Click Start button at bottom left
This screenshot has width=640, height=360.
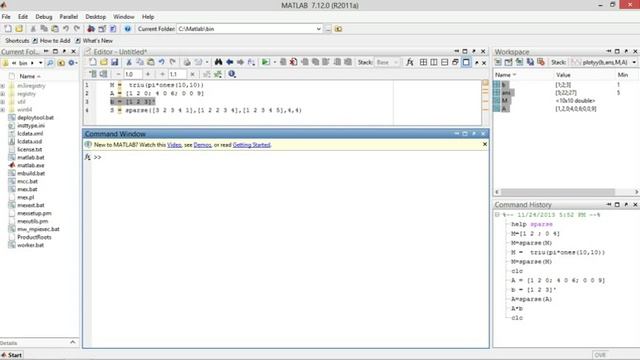click(x=12, y=355)
